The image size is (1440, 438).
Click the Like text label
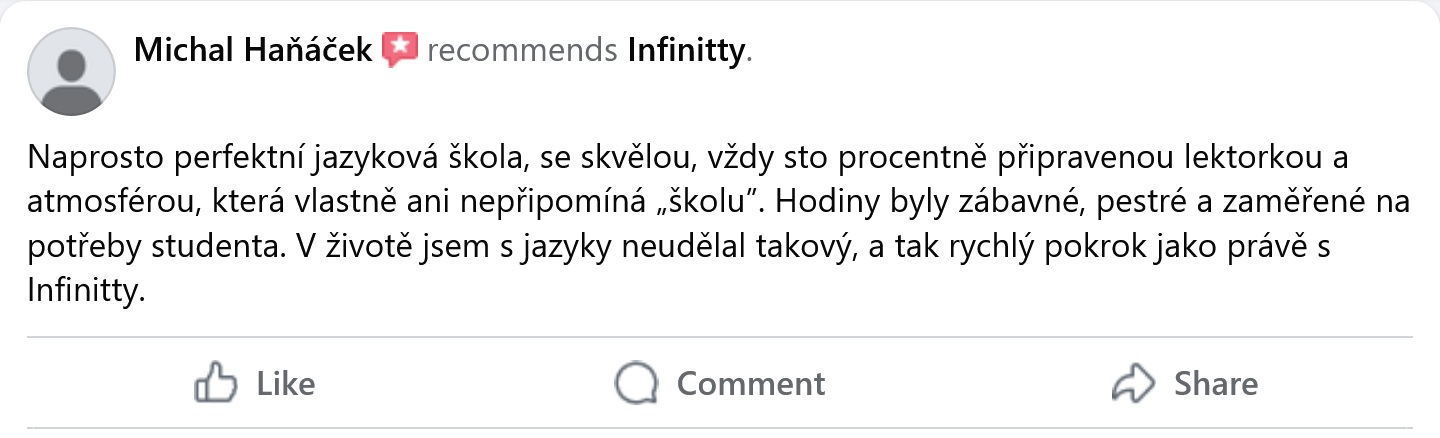286,384
